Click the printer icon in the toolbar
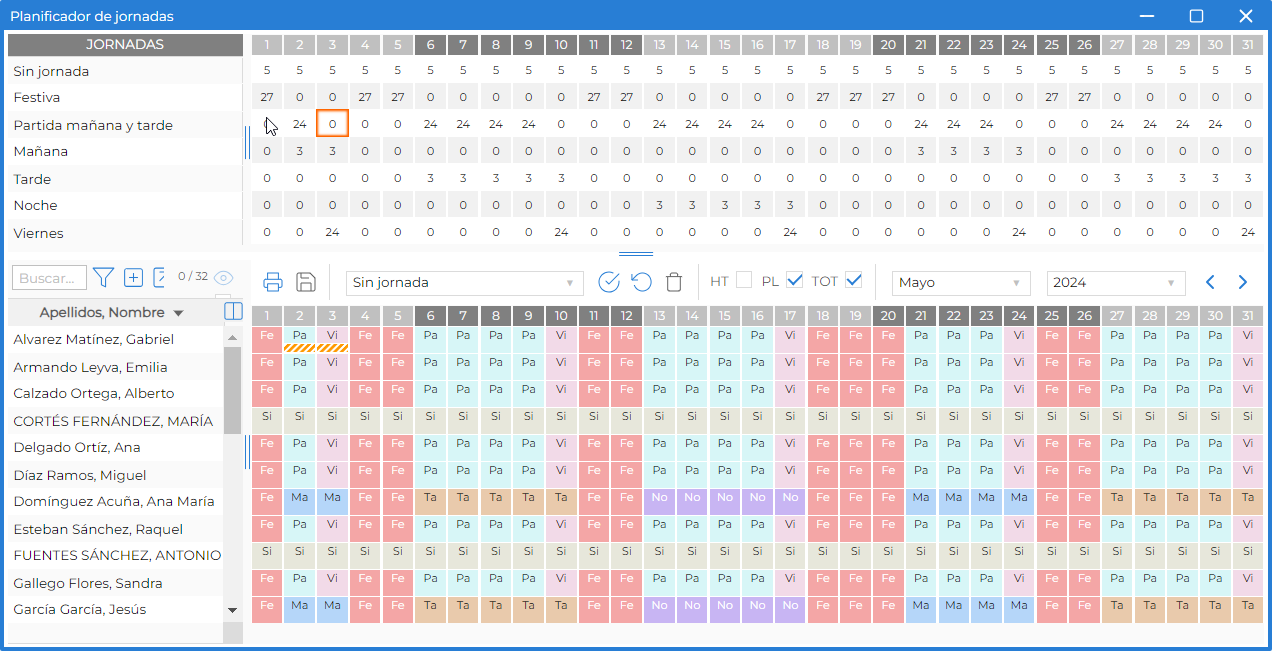Image resolution: width=1272 pixels, height=651 pixels. (273, 282)
